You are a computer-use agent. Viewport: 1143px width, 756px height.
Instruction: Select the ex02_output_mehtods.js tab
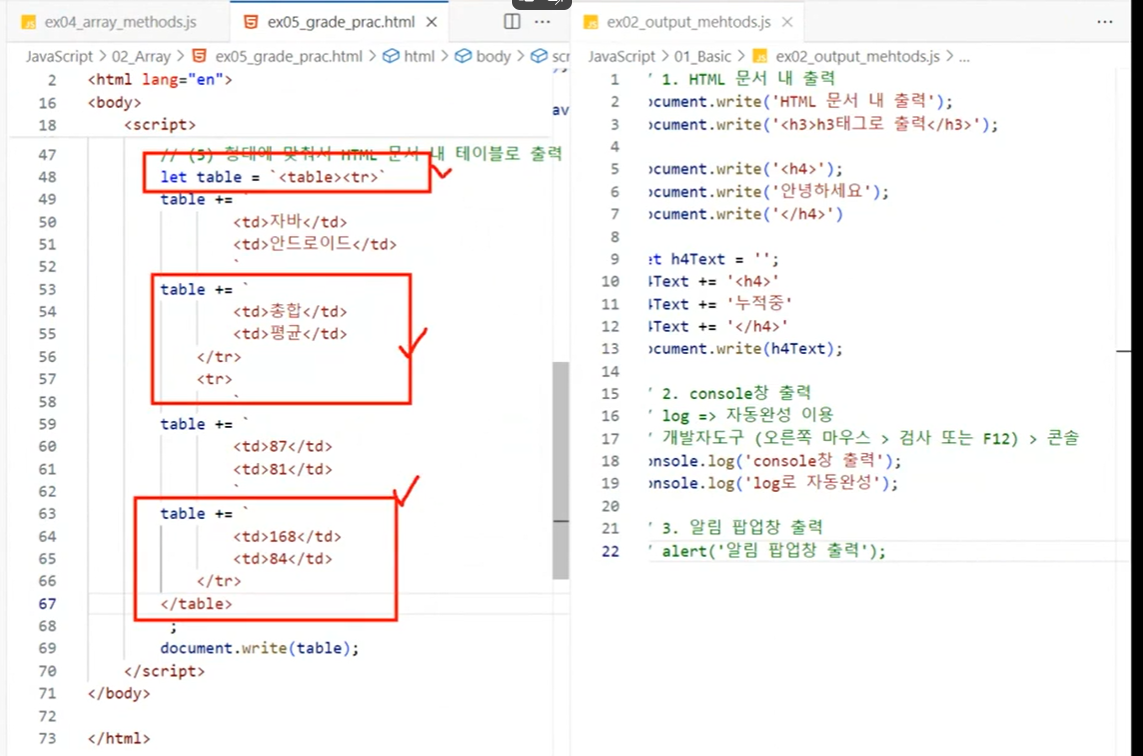click(688, 22)
